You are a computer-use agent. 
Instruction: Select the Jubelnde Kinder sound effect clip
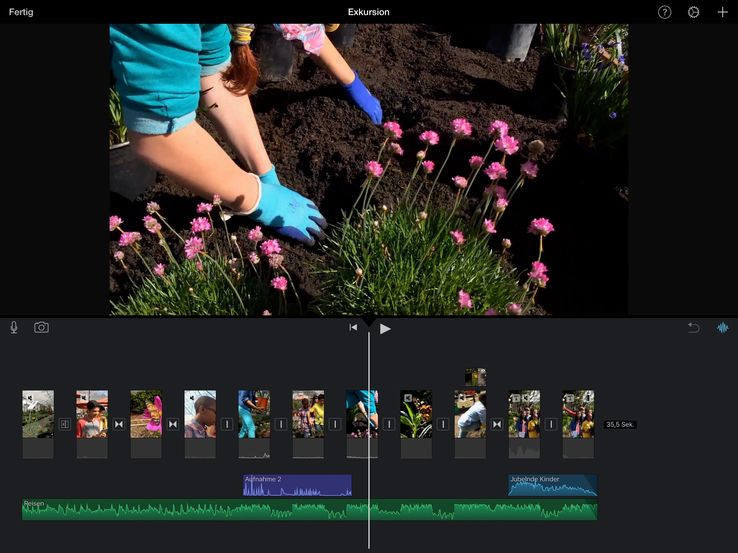click(553, 485)
